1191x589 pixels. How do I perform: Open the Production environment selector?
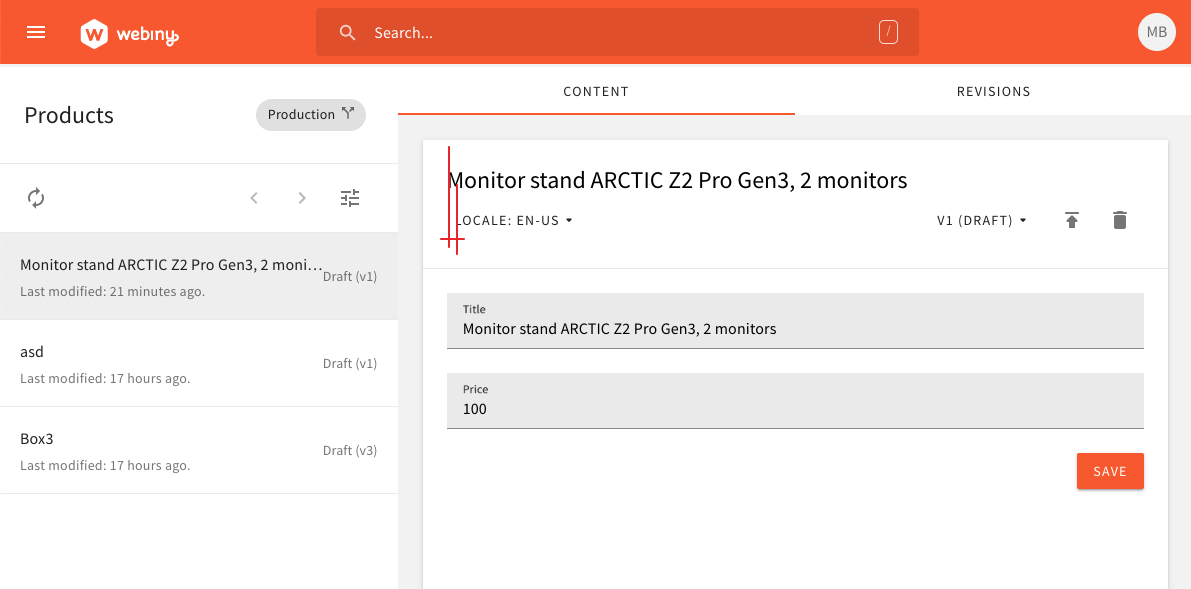click(311, 115)
